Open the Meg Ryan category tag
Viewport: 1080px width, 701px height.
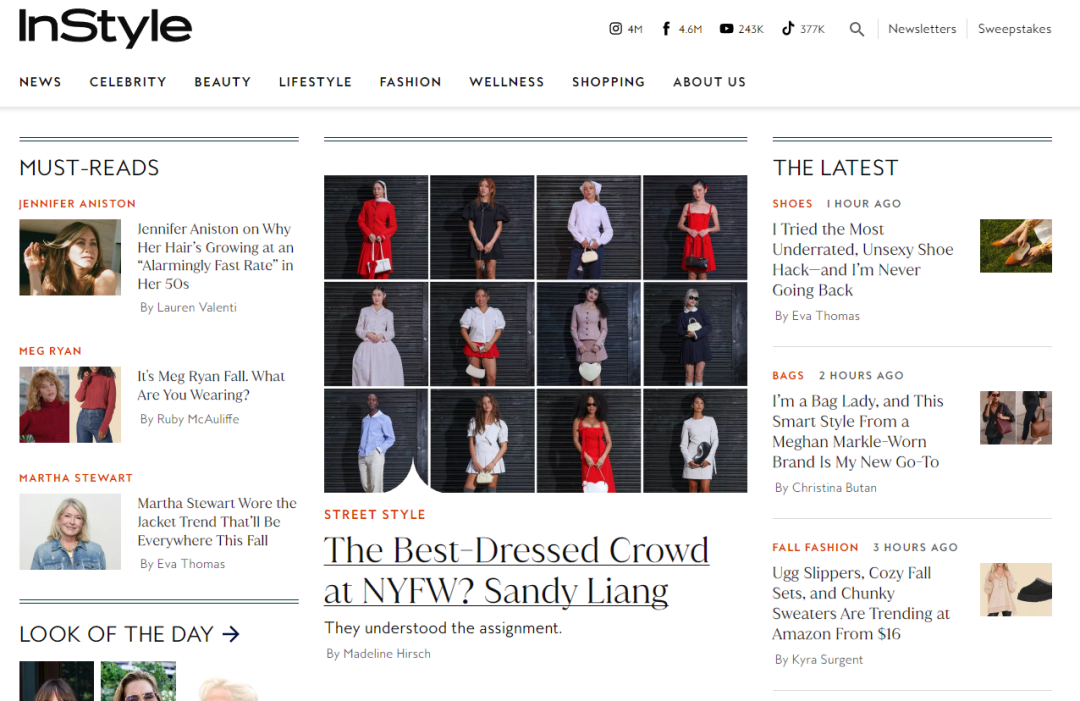click(50, 351)
